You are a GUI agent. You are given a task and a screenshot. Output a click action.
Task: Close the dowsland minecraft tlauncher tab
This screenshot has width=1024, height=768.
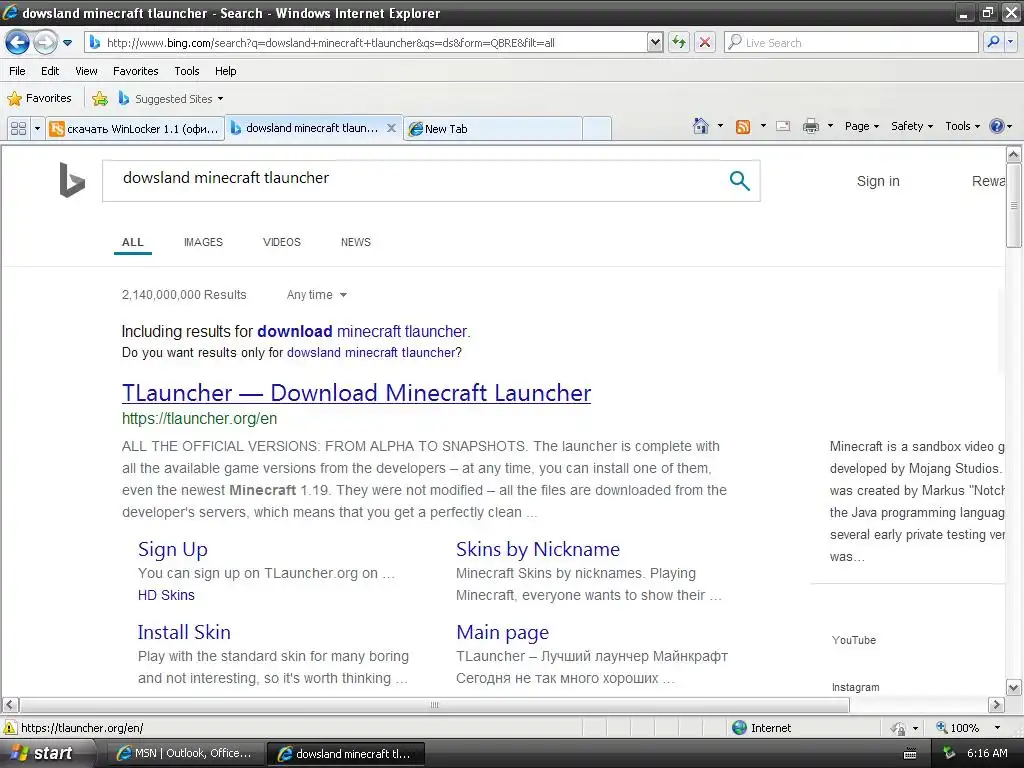point(391,128)
